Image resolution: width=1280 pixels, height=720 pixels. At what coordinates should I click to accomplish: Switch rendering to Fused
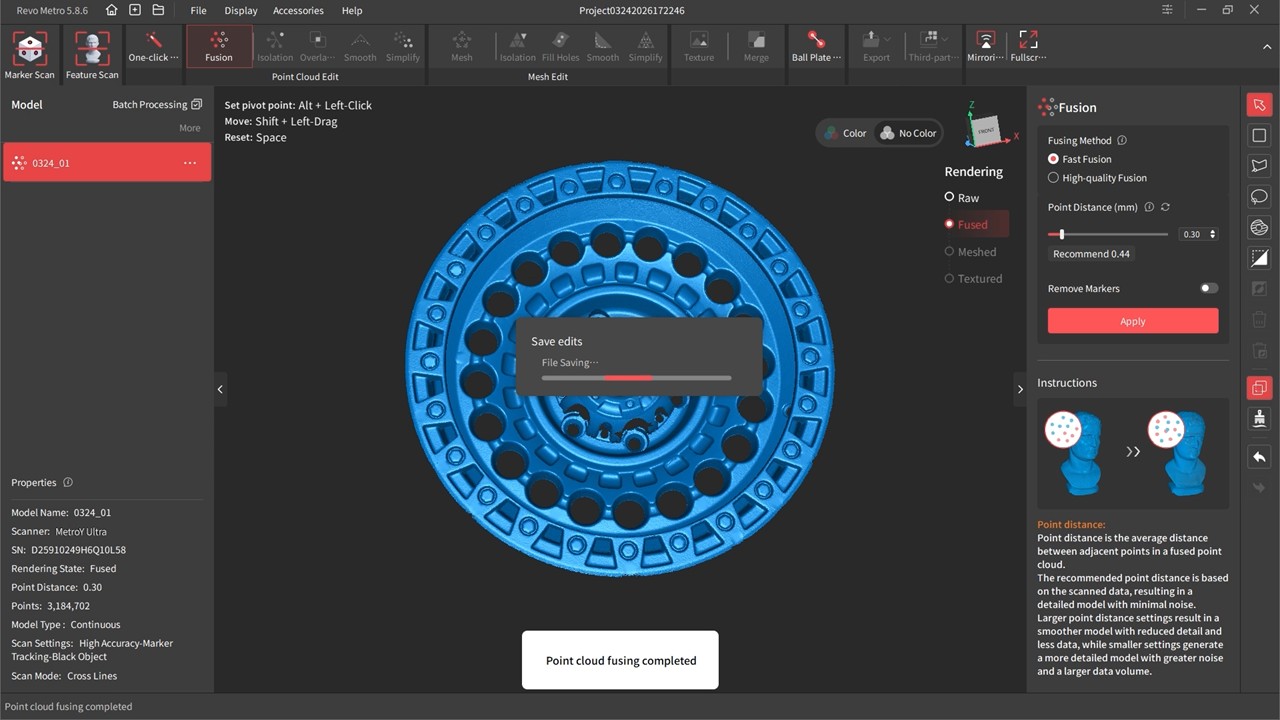tap(967, 225)
